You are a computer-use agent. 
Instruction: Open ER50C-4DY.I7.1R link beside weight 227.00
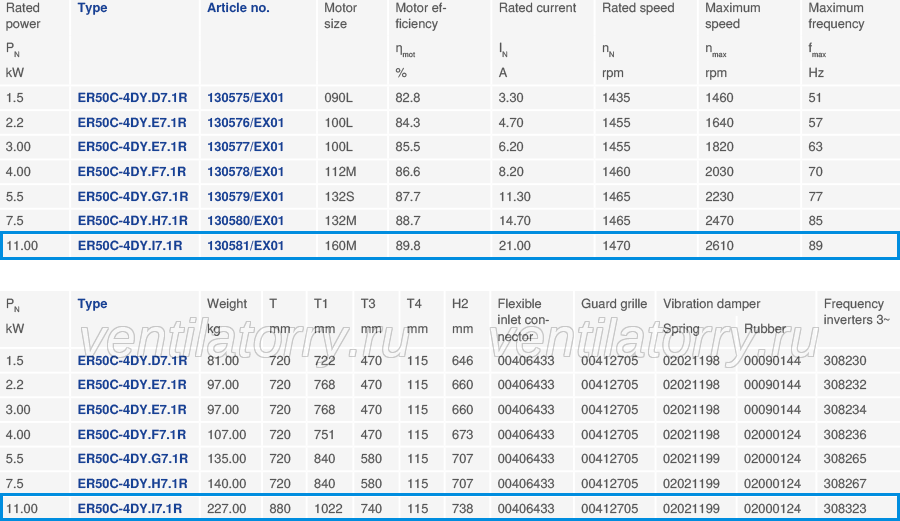130,509
